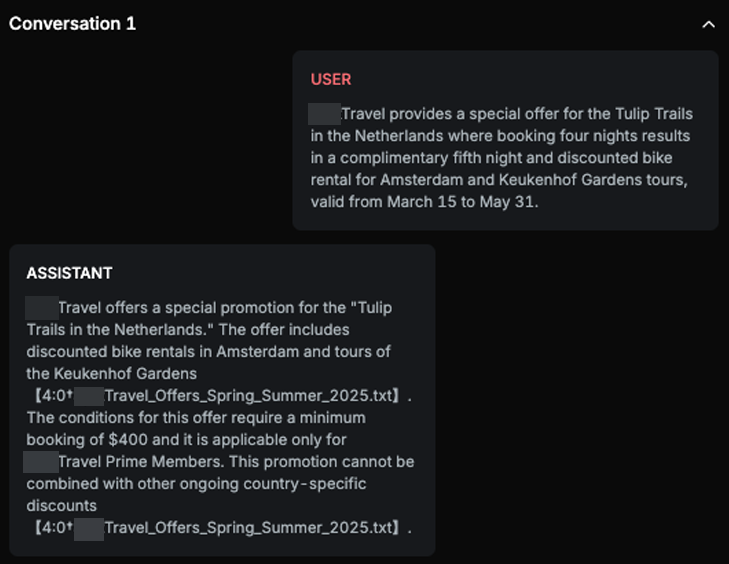This screenshot has height=564, width=729.
Task: Click the redacted block before 'Travel Prime Members'
Action: pos(41,461)
